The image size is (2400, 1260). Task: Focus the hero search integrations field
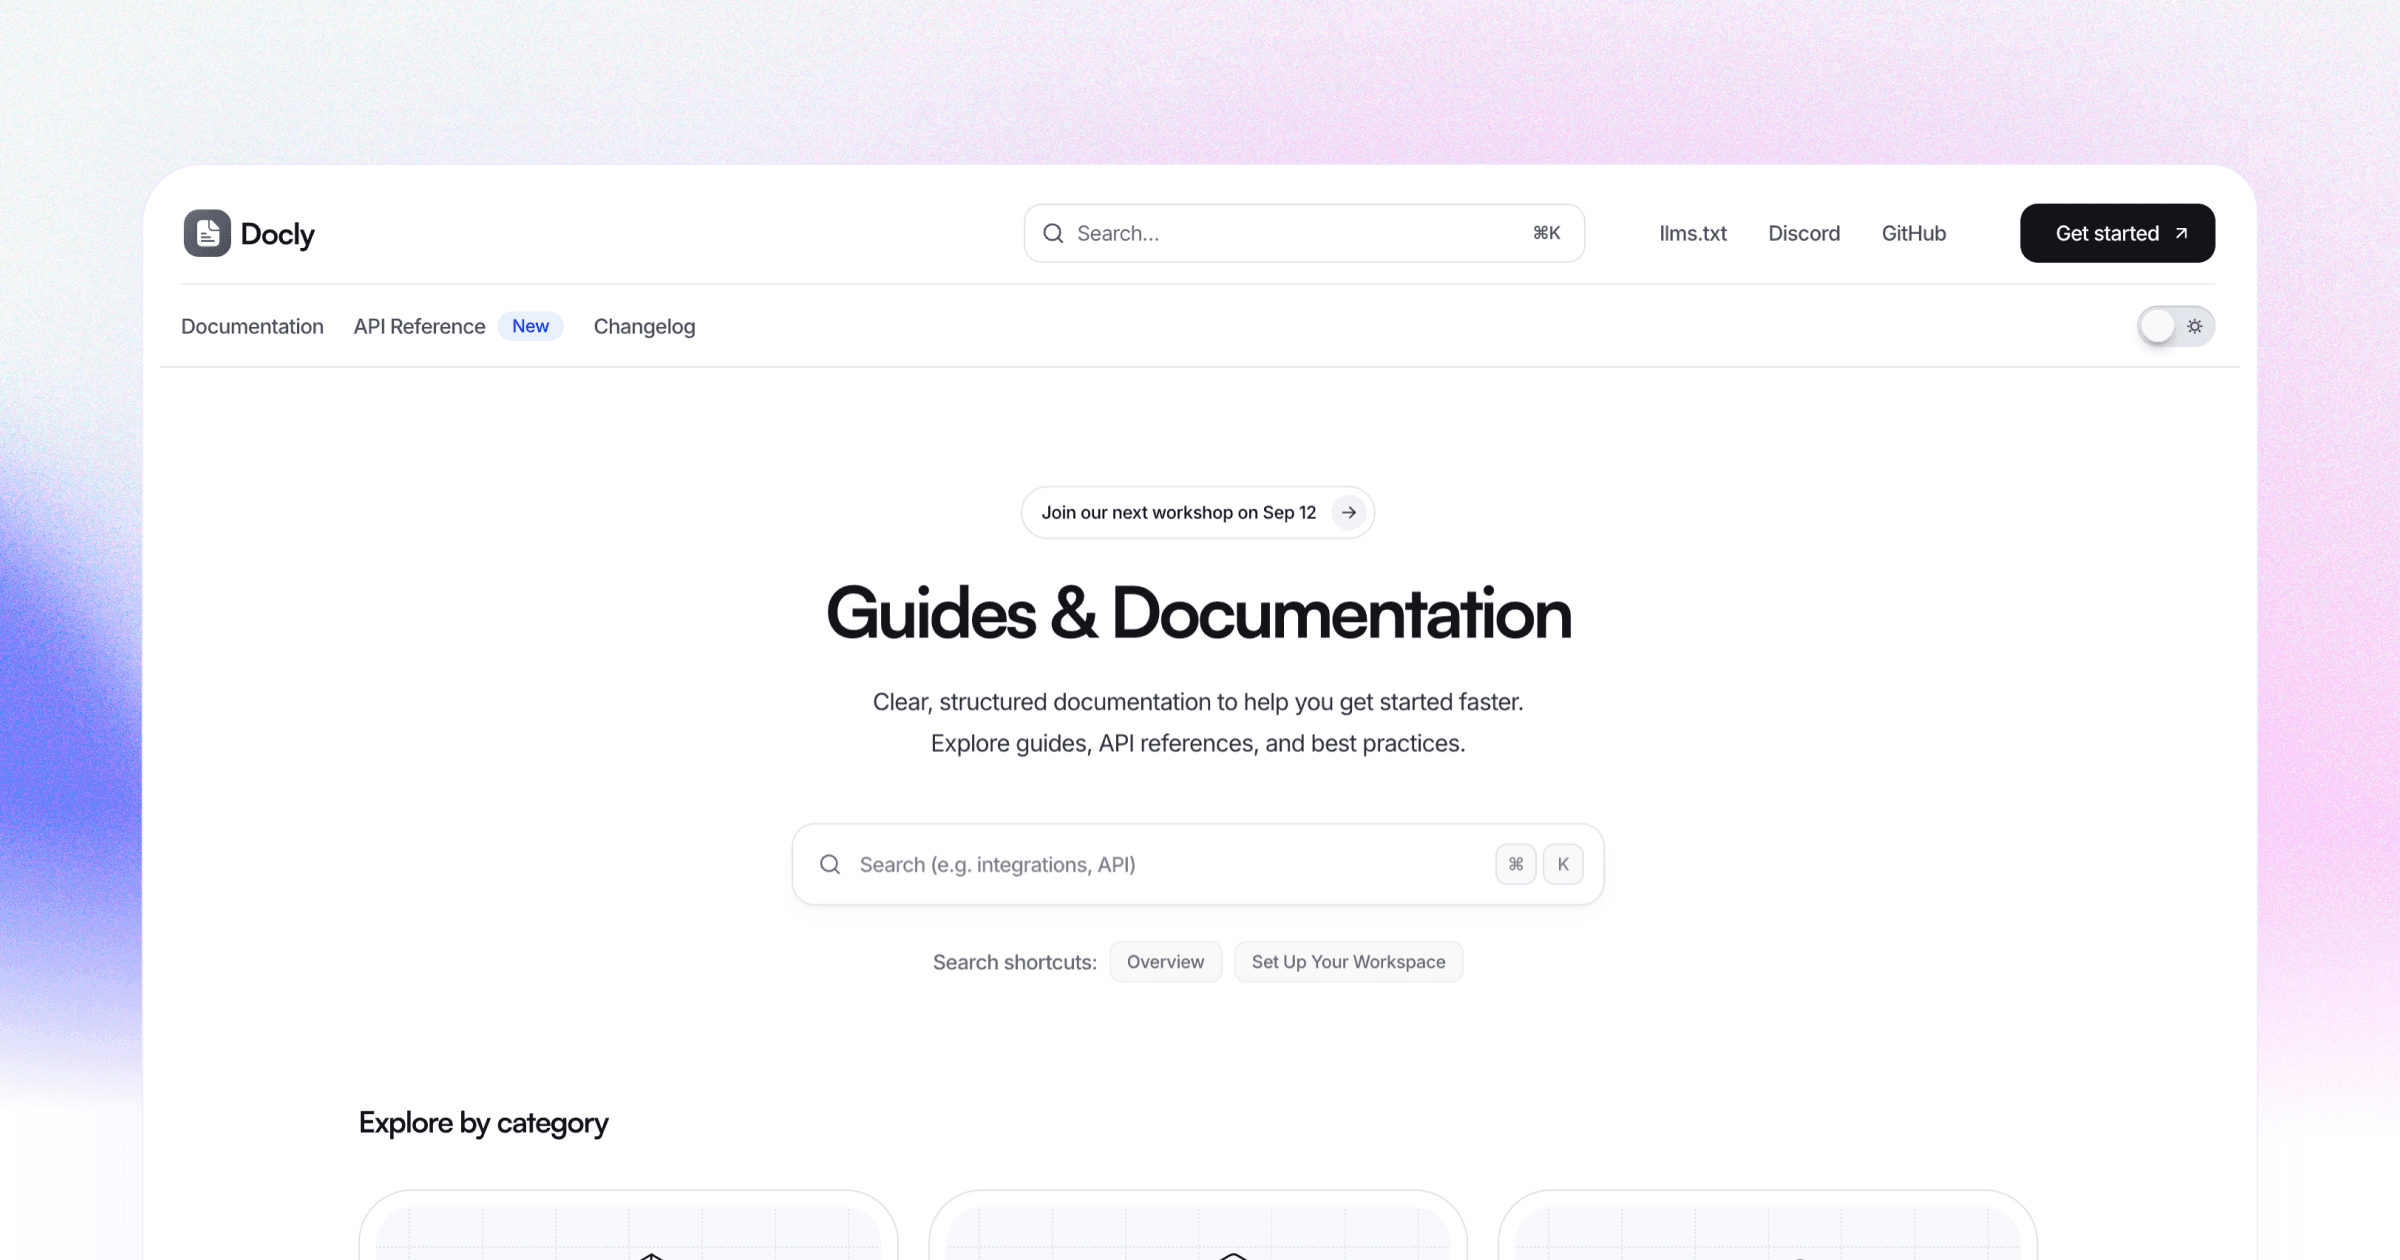click(x=1198, y=864)
